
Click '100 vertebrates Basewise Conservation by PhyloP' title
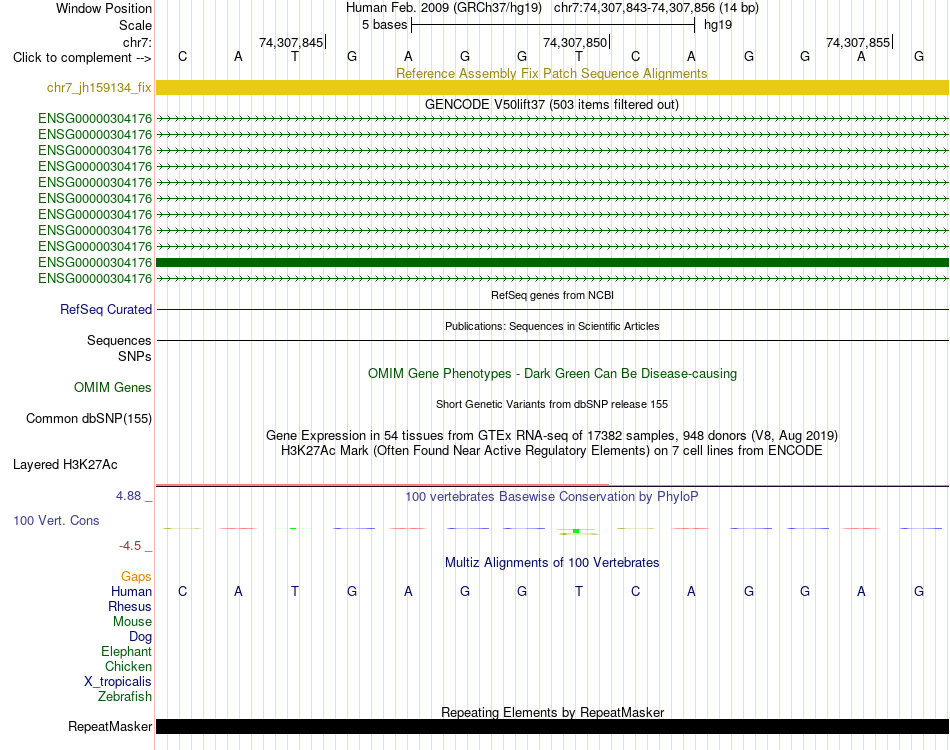552,497
